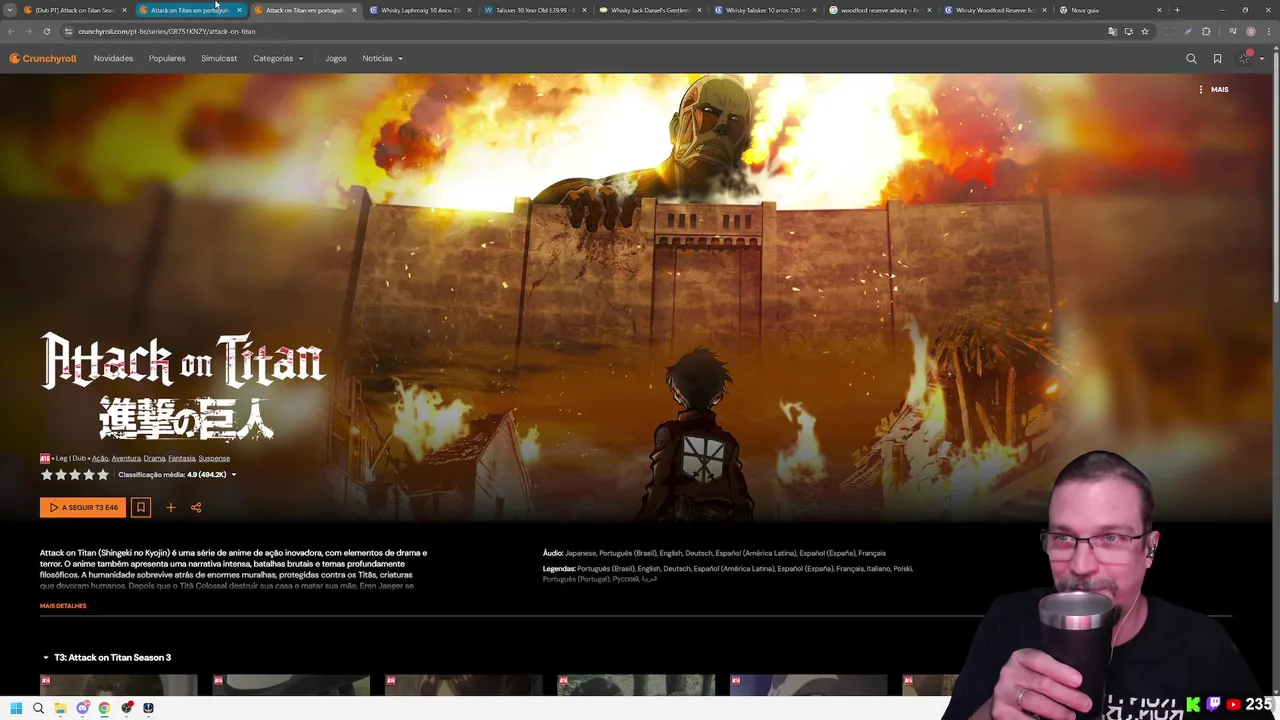Open the Jogos menu item
The height and width of the screenshot is (720, 1280).
[x=336, y=59]
